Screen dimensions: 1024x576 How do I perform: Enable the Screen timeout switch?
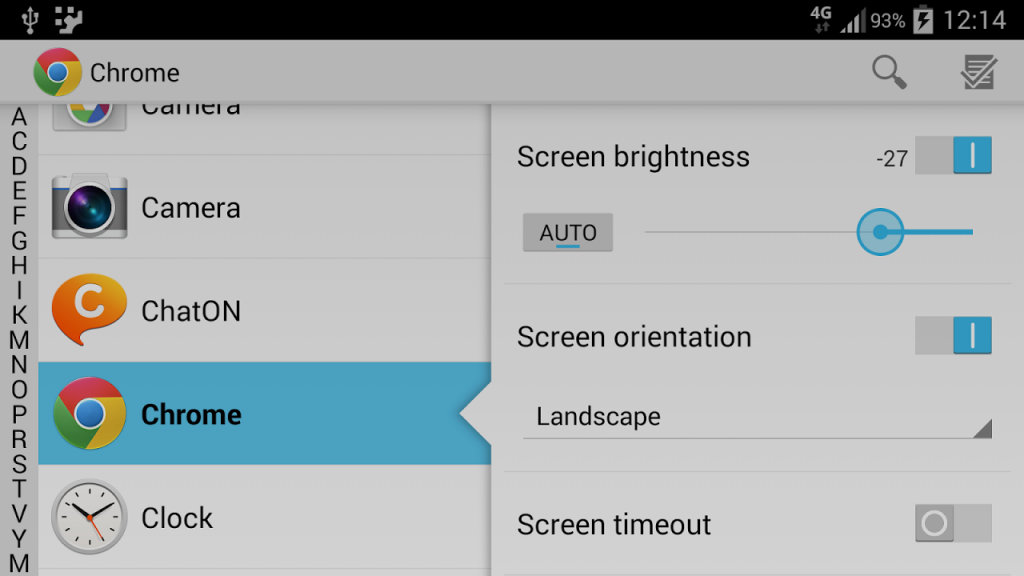point(953,523)
